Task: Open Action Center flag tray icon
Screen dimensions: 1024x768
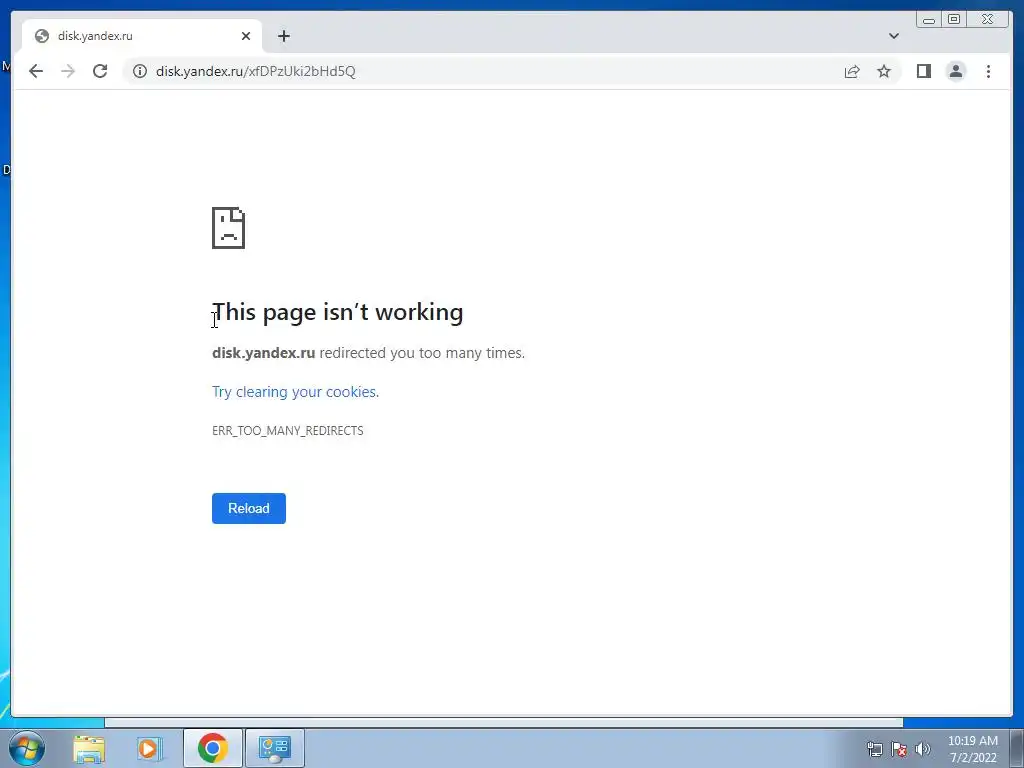Action: (899, 749)
